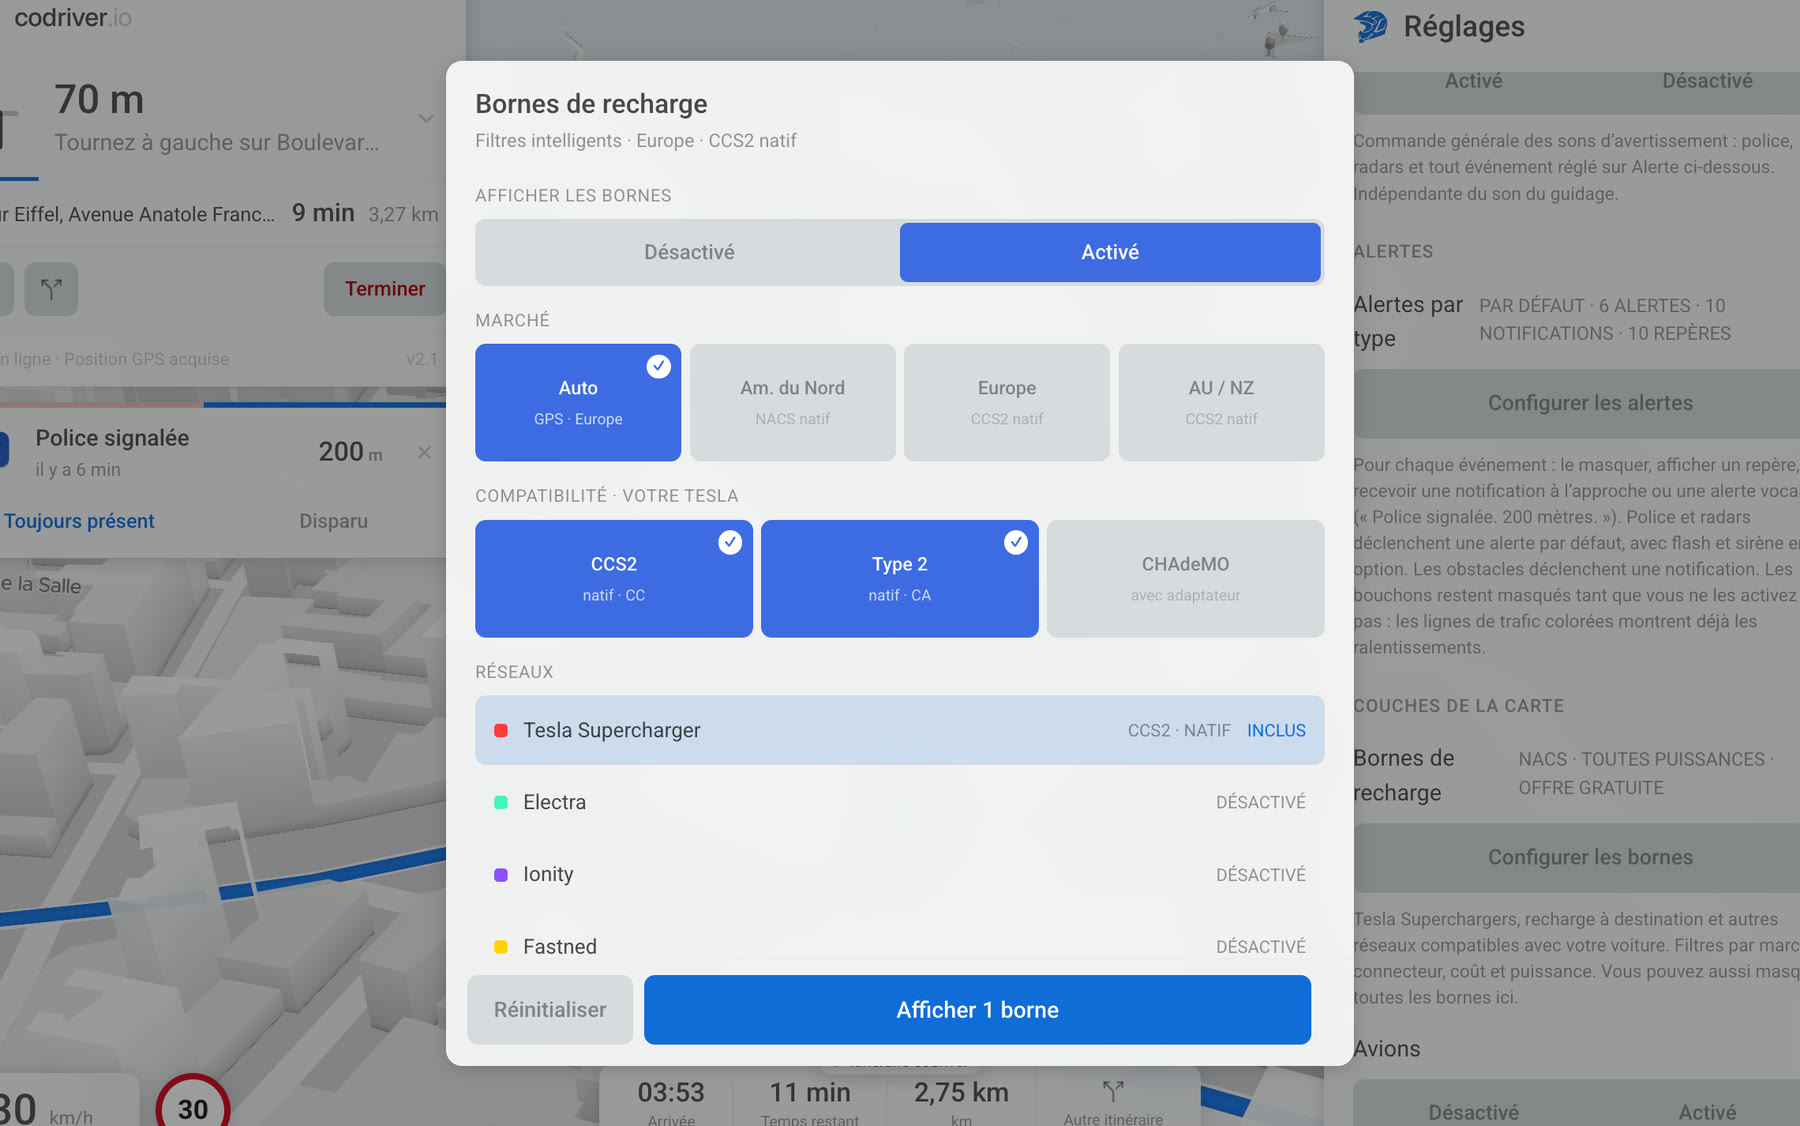This screenshot has height=1126, width=1800.
Task: Enable the CHAdeMO adapter connector
Action: click(x=1186, y=578)
